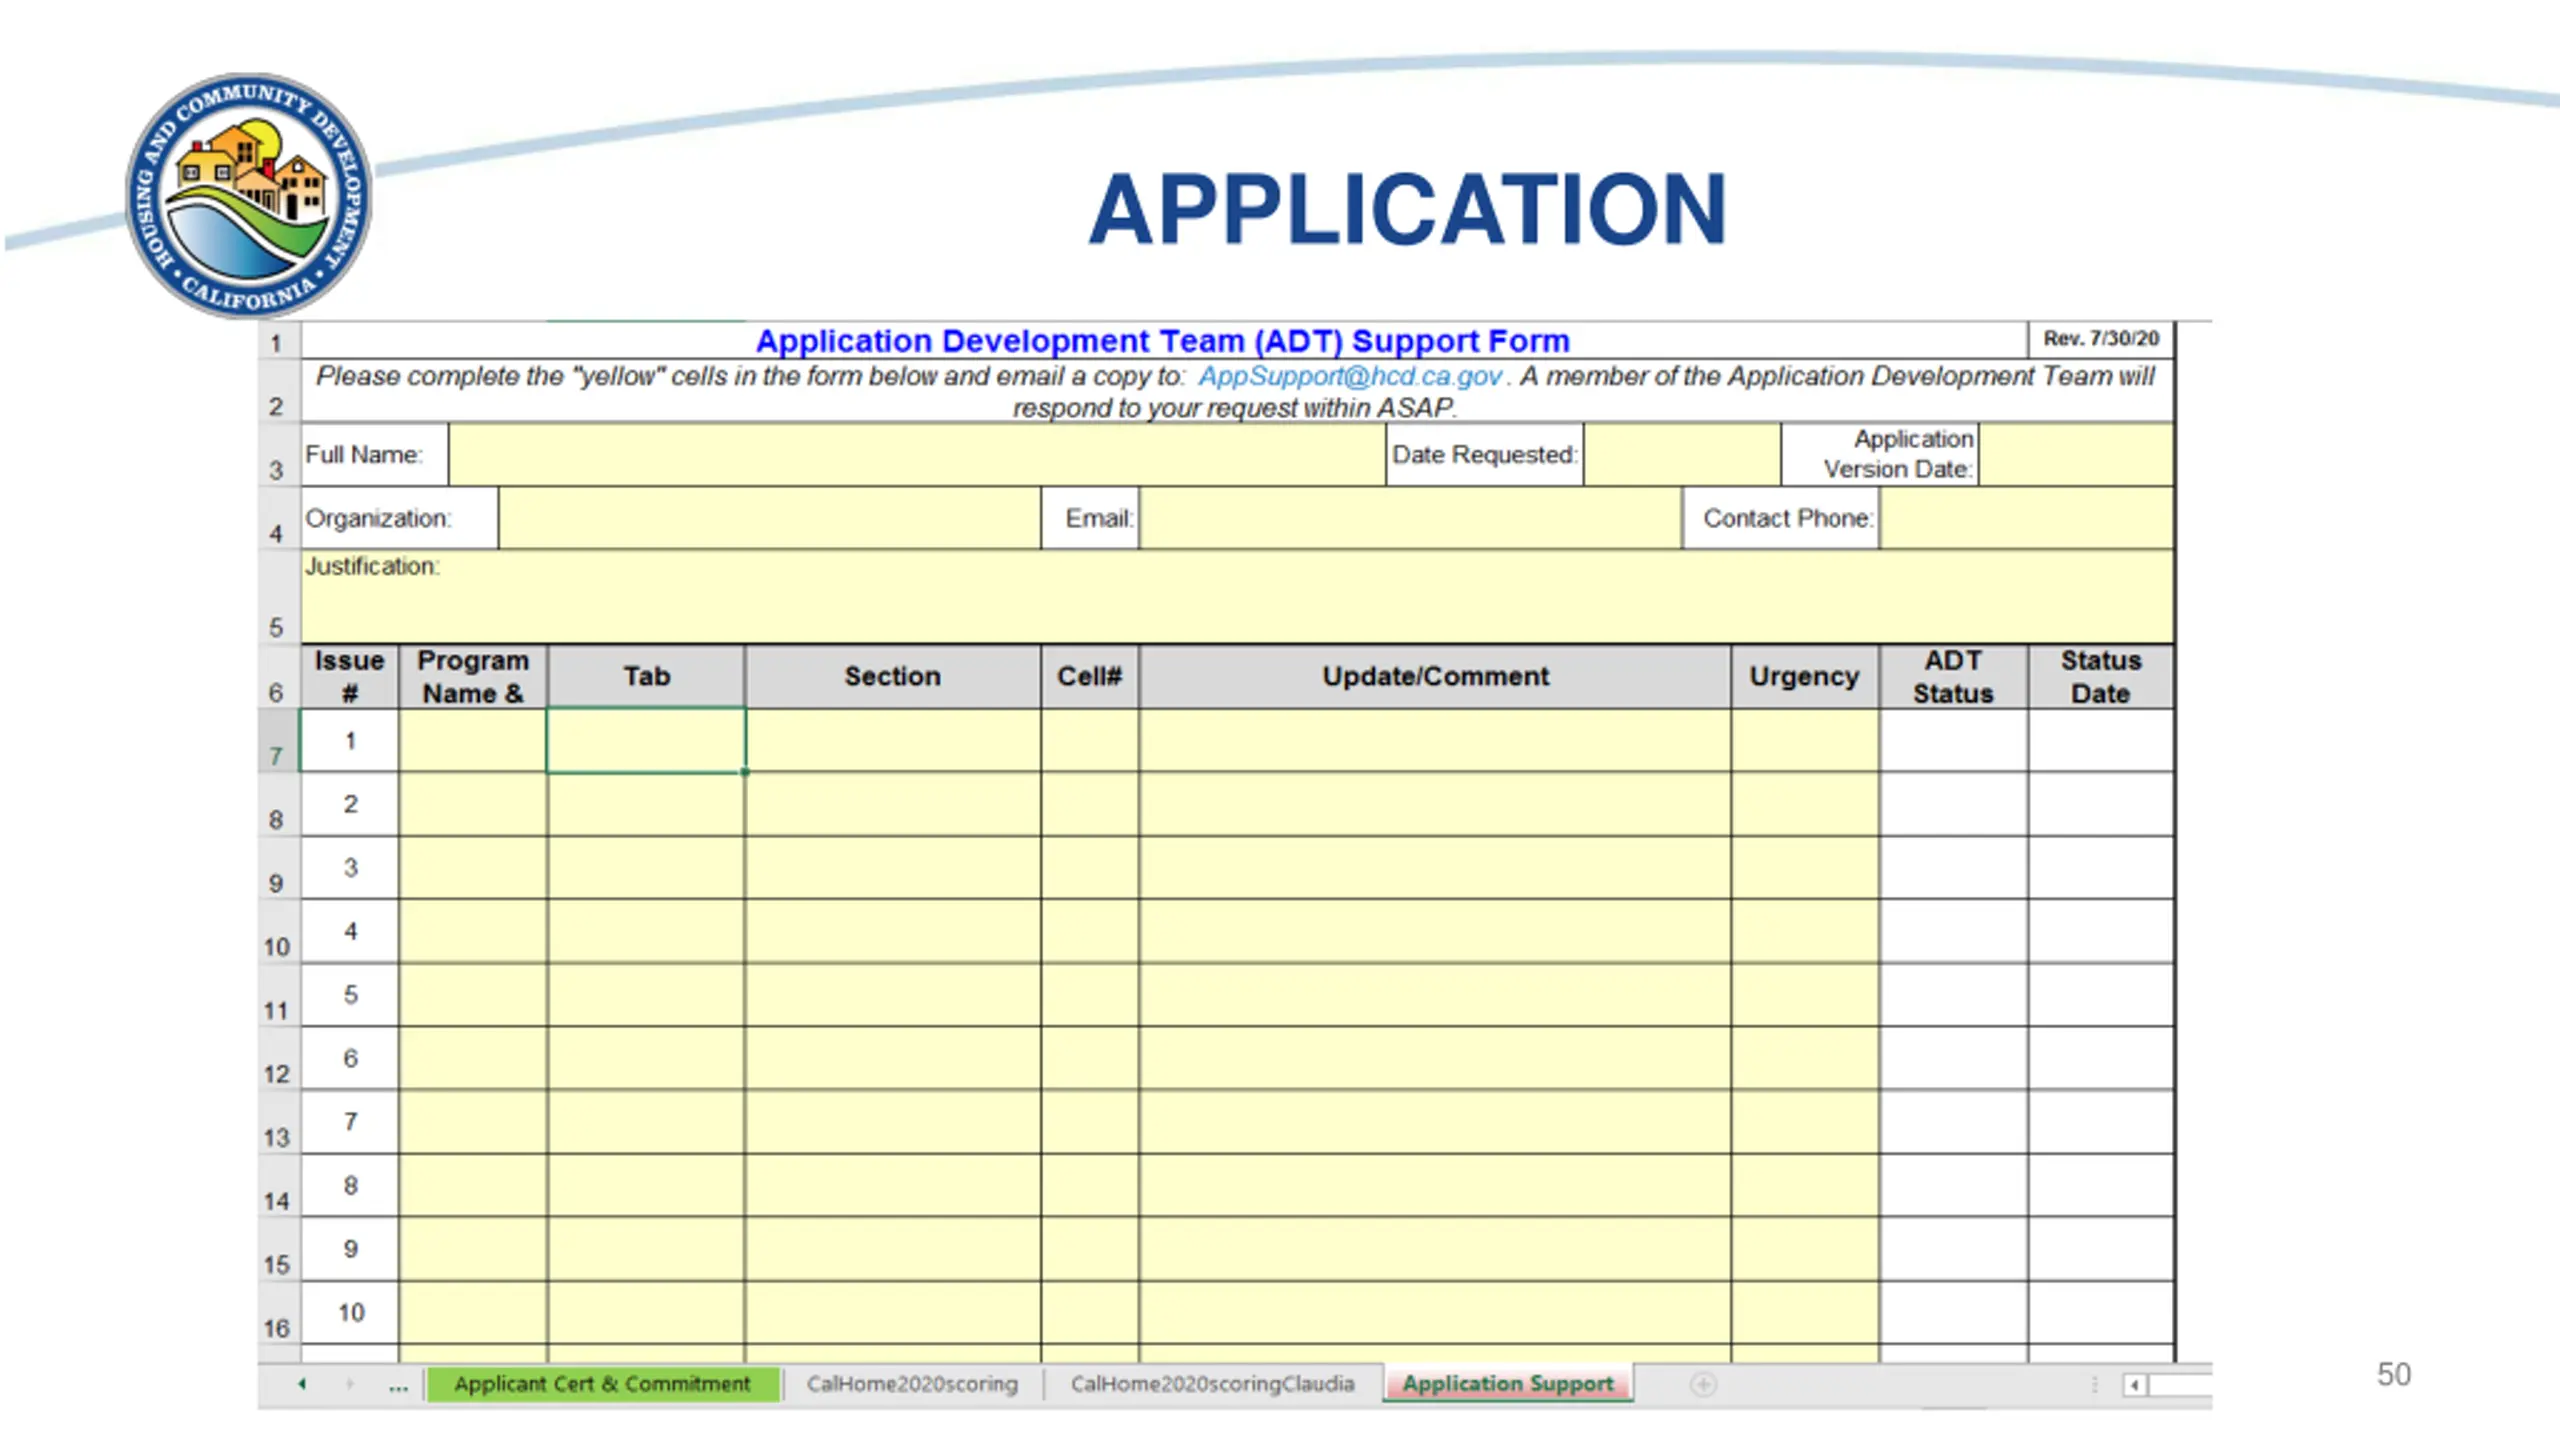
Task: Click the Urgency cell for issue 4
Action: [x=1804, y=931]
